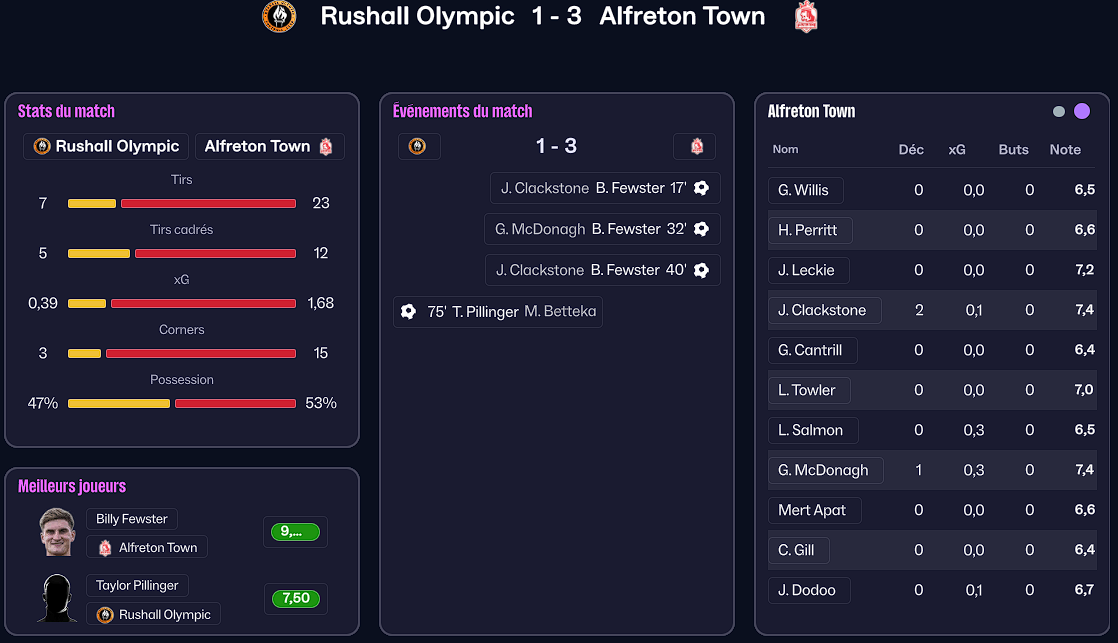
Task: Select the Alfreton Town stats tab
Action: tap(269, 147)
